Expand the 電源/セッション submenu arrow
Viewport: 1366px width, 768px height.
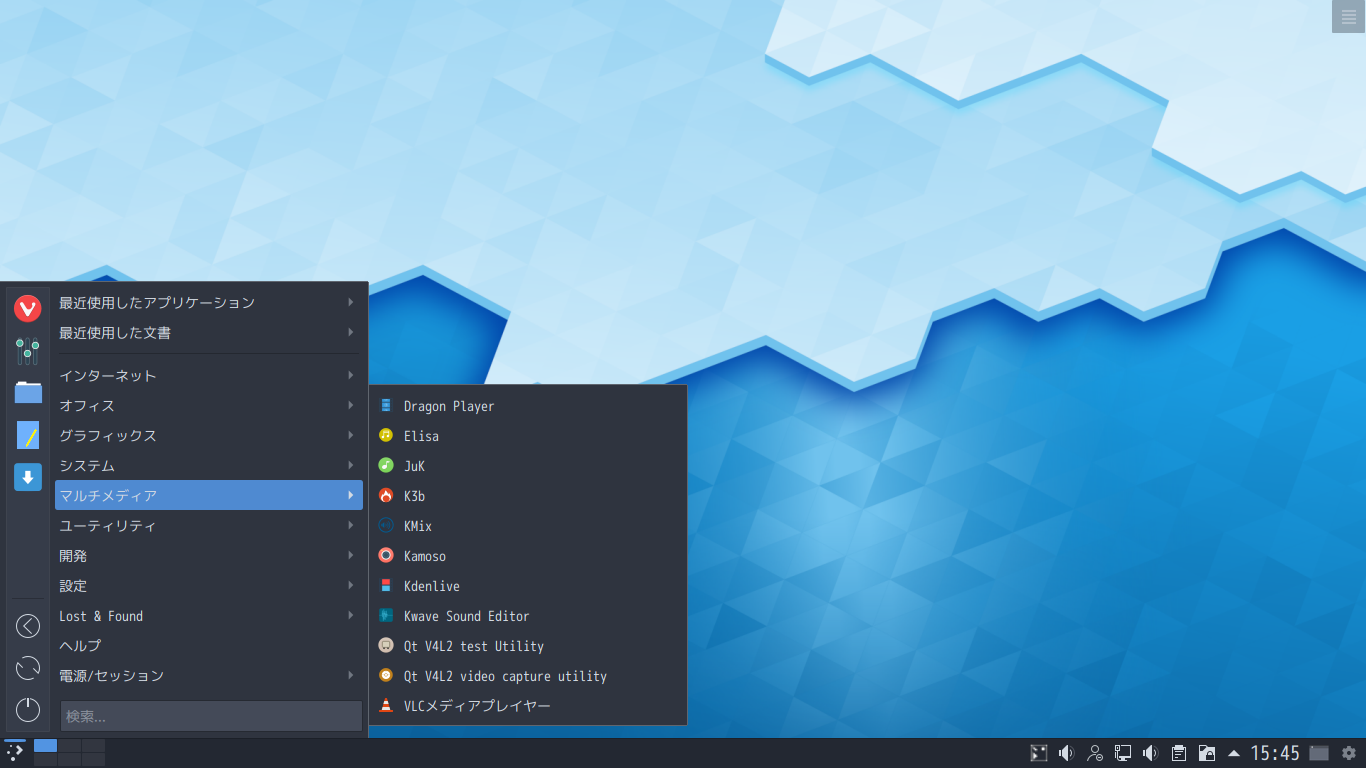click(x=351, y=675)
